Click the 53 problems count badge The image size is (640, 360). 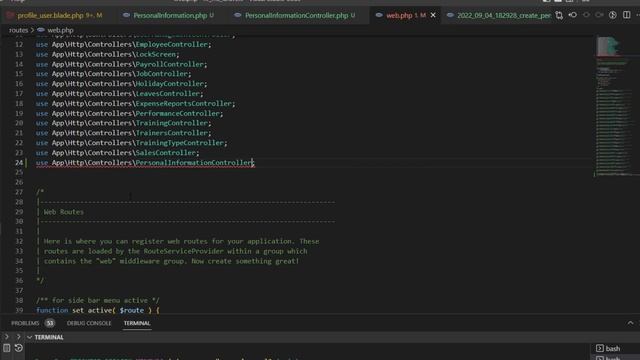[50, 323]
